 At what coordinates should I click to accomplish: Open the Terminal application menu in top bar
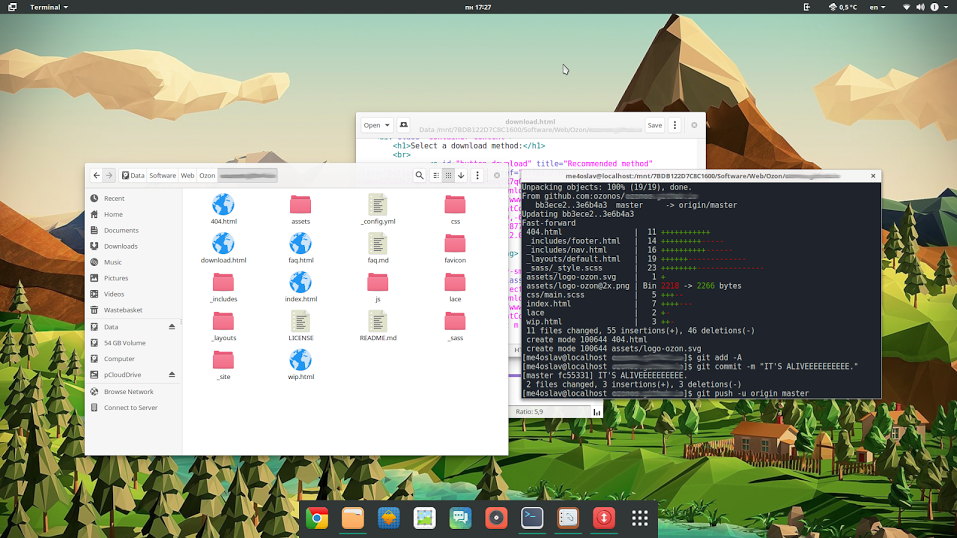tap(43, 7)
